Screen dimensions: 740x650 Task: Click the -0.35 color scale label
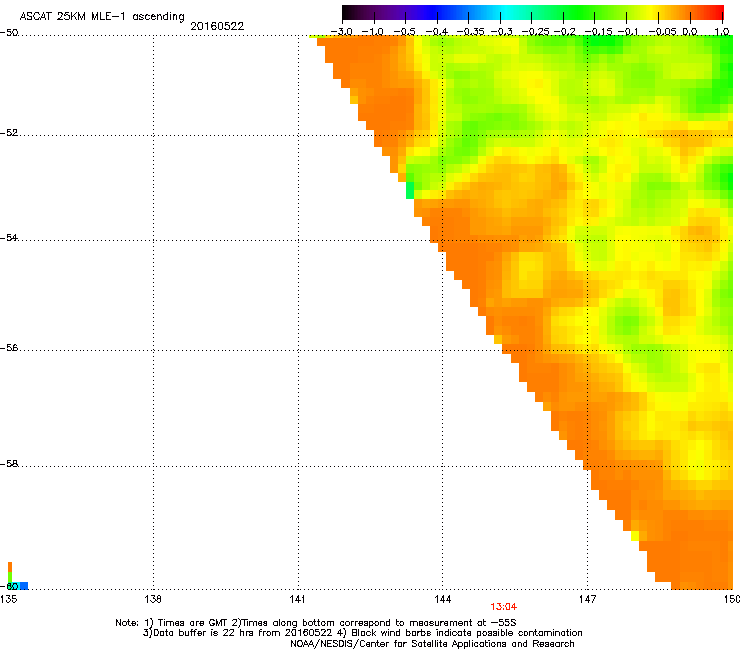click(x=471, y=32)
